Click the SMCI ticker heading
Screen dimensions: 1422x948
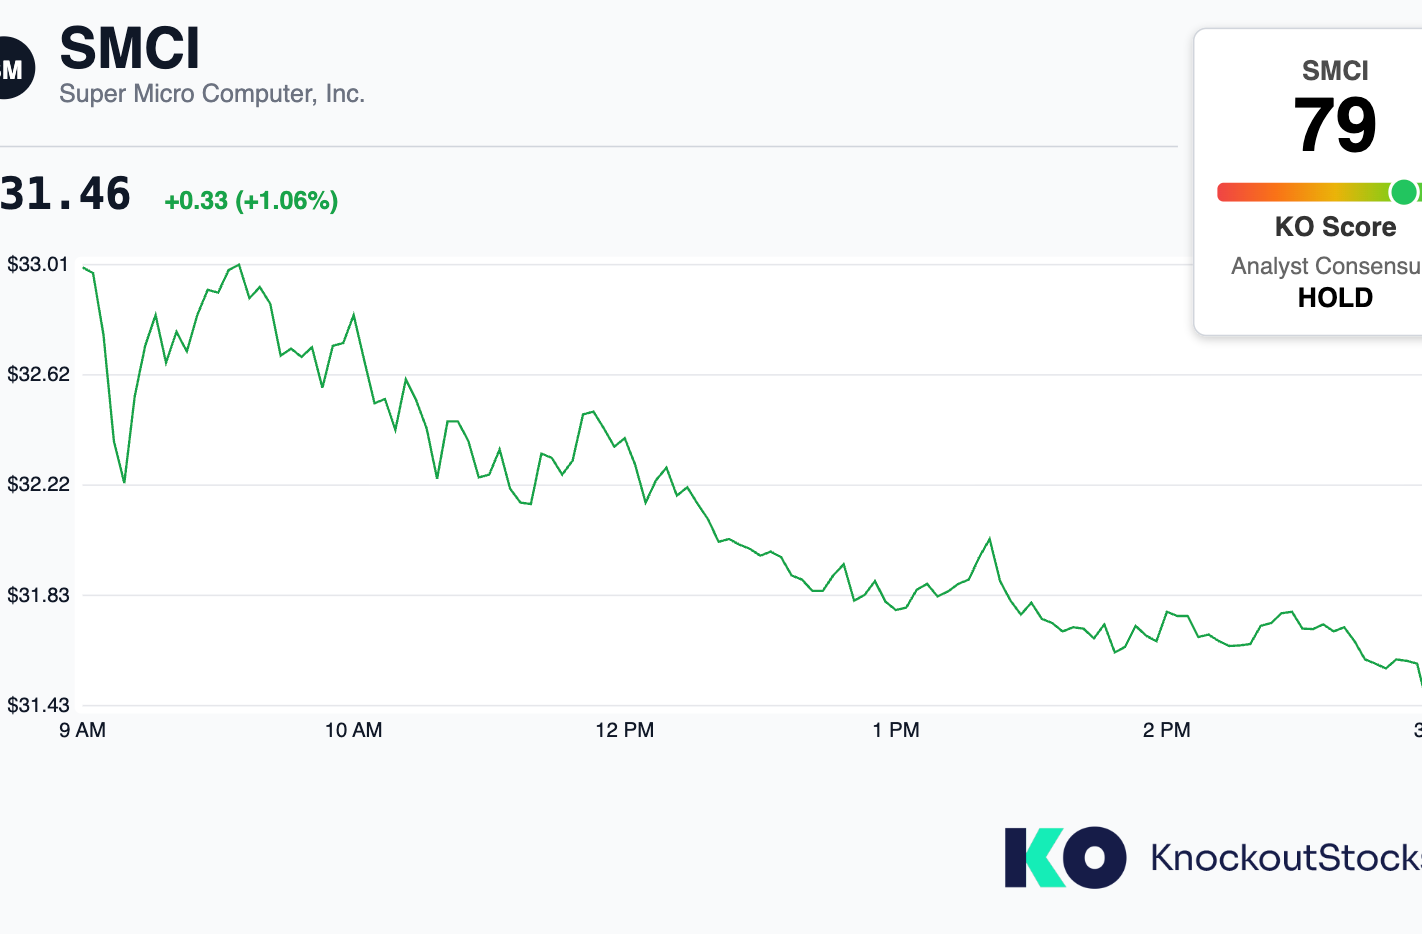tap(130, 48)
